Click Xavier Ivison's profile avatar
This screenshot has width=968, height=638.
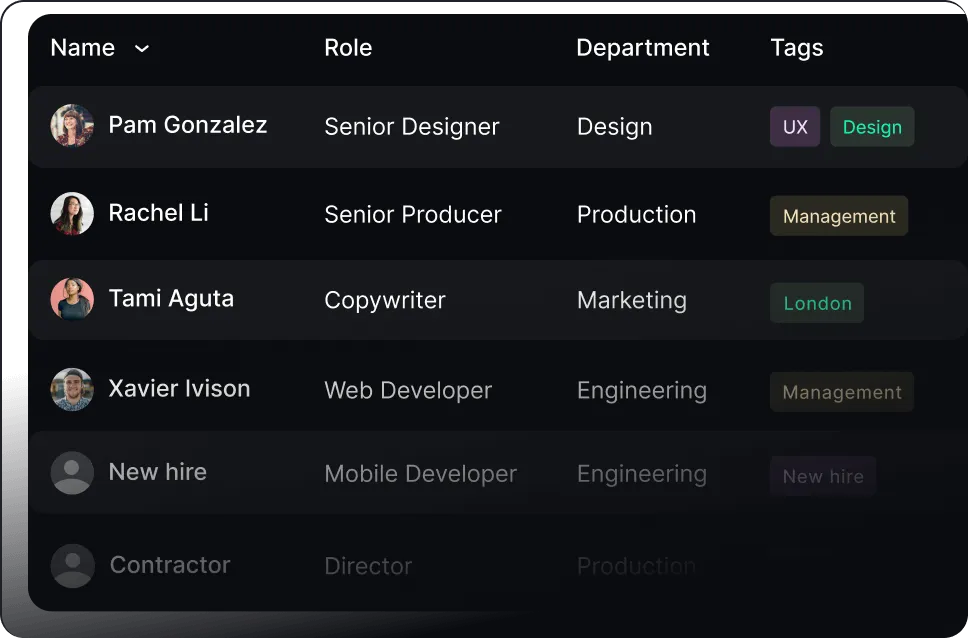[x=72, y=390]
